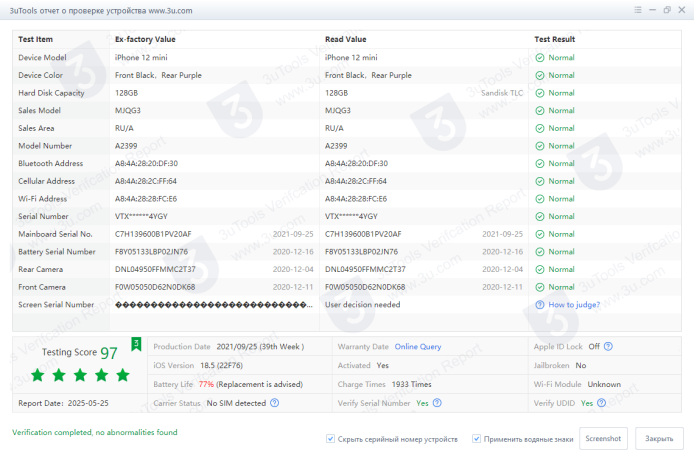694x460 pixels.
Task: Click the Test Item column header
Action: click(38, 39)
